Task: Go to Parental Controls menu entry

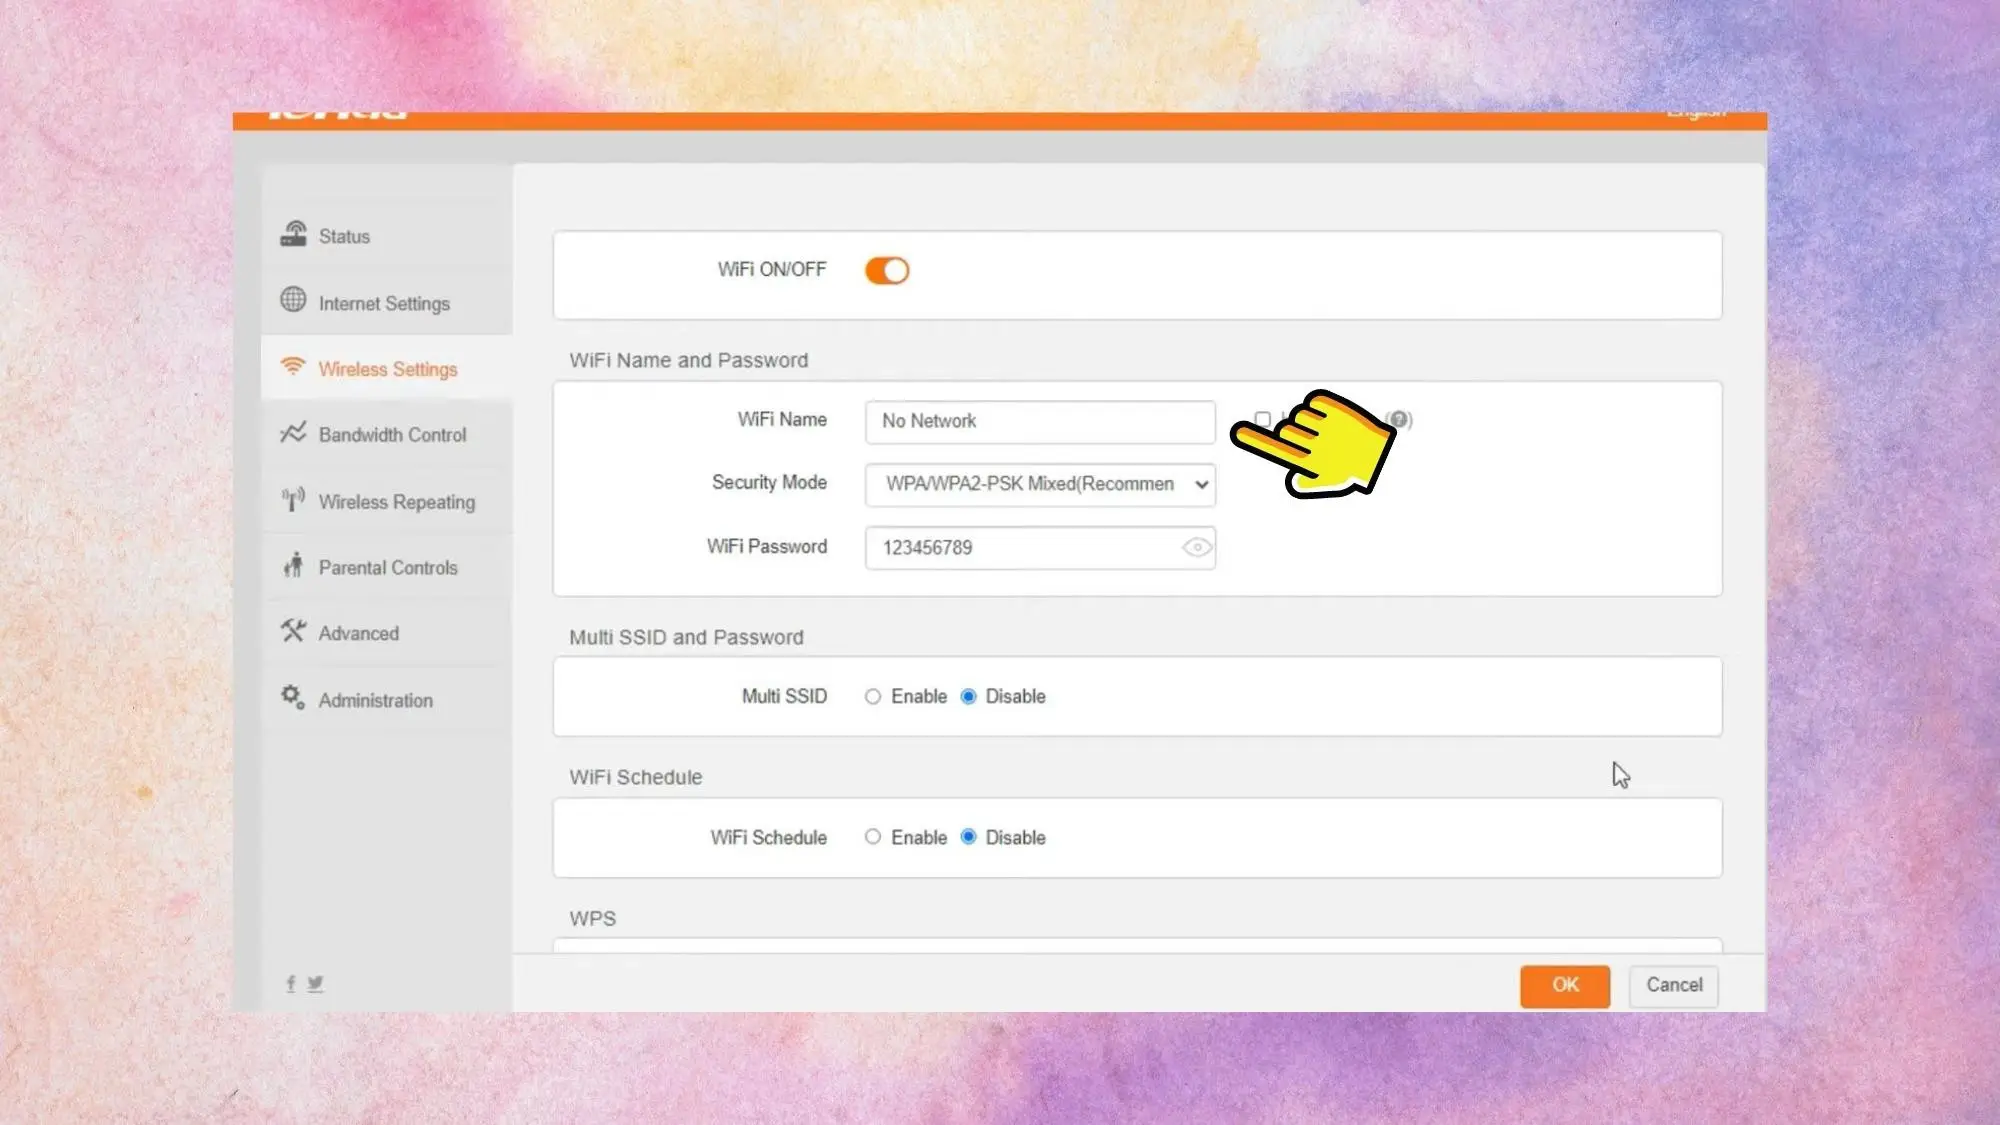Action: point(387,567)
